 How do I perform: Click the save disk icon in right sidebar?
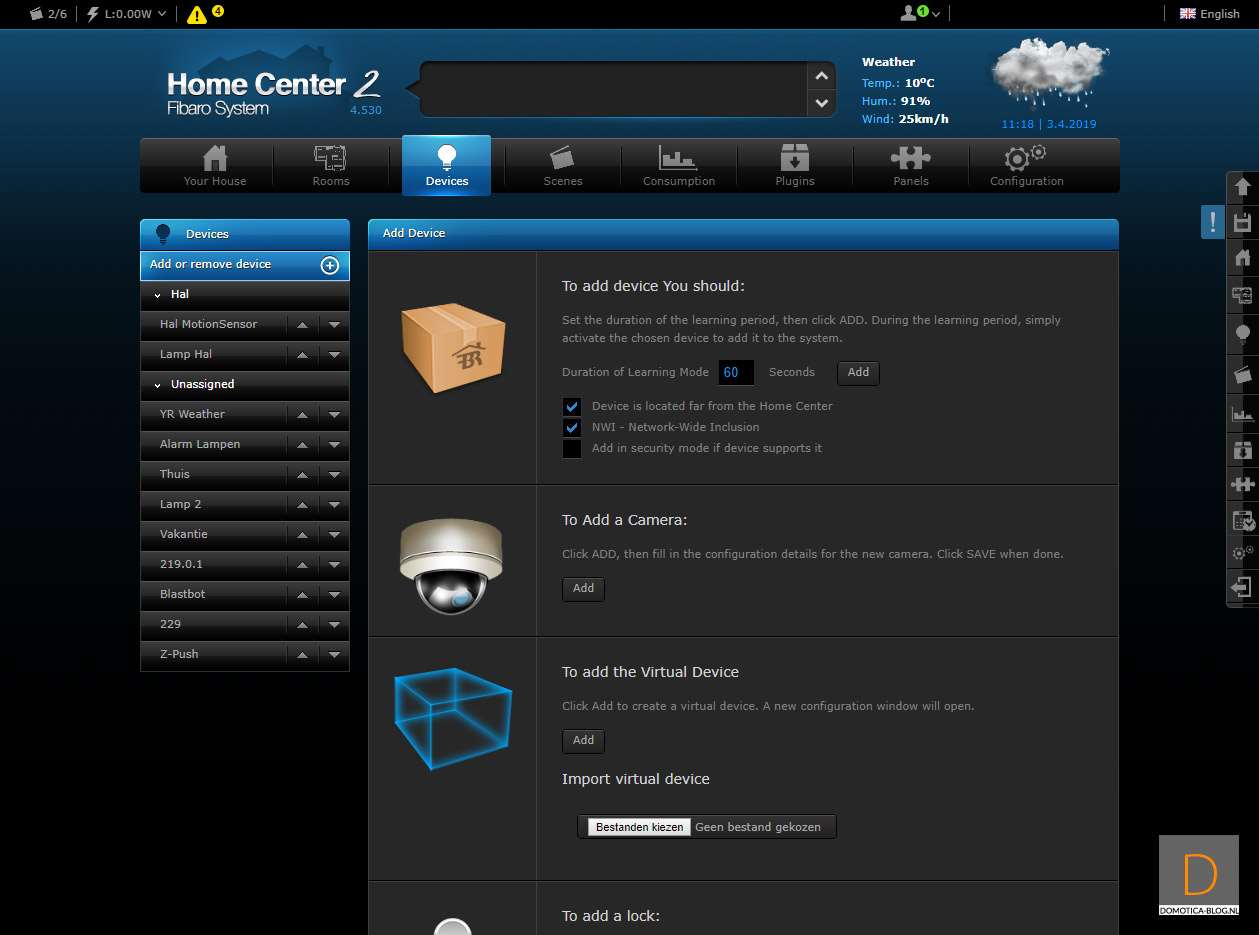[1242, 223]
